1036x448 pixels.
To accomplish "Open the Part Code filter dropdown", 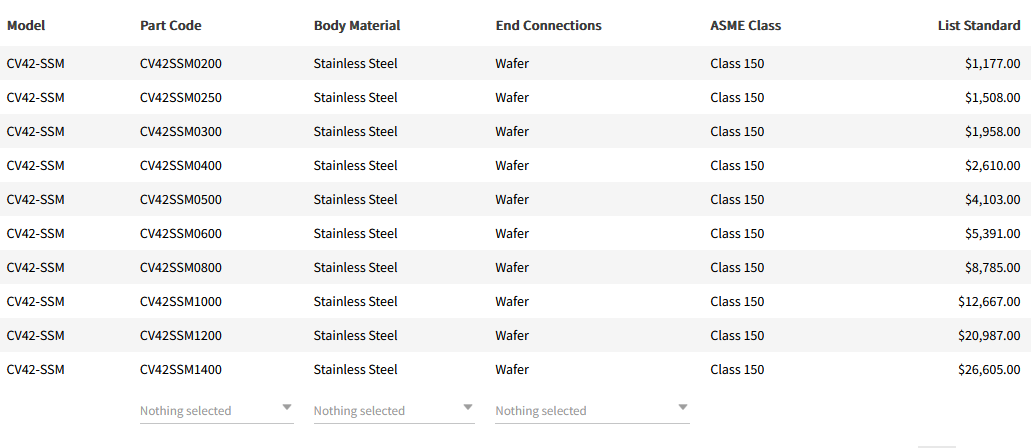I will pos(216,410).
